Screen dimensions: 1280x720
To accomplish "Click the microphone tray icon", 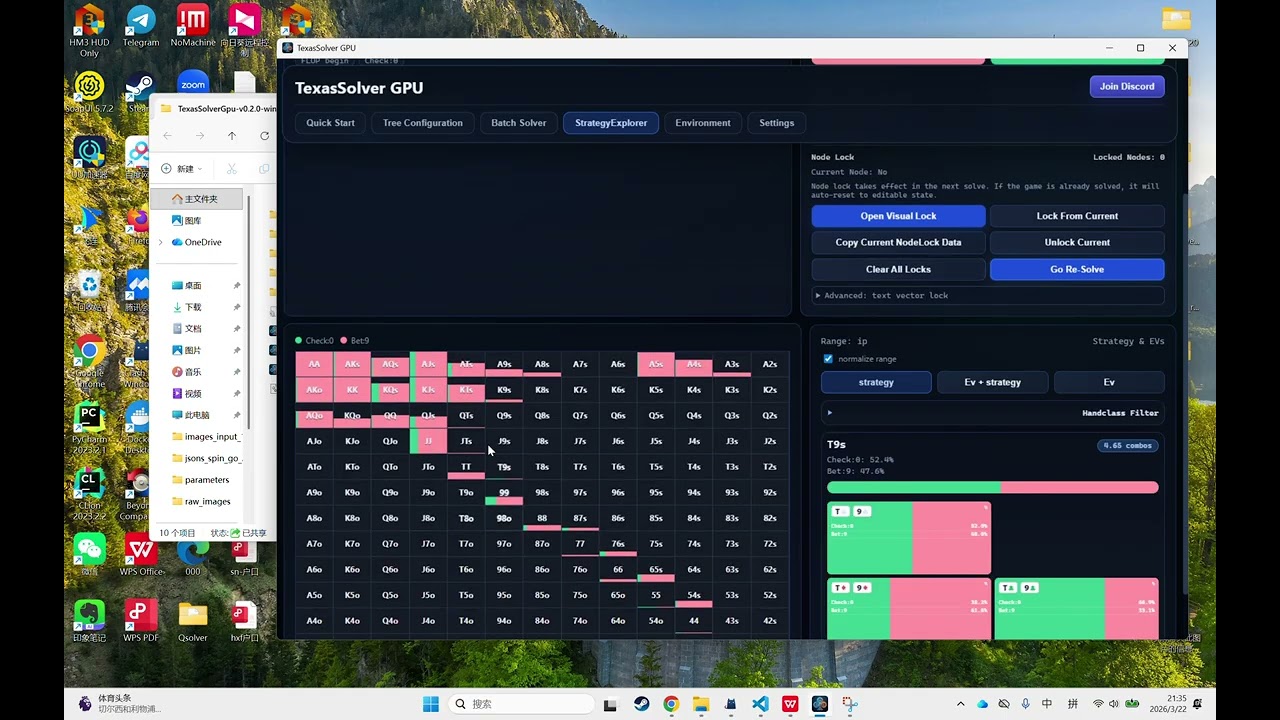I will point(1025,704).
